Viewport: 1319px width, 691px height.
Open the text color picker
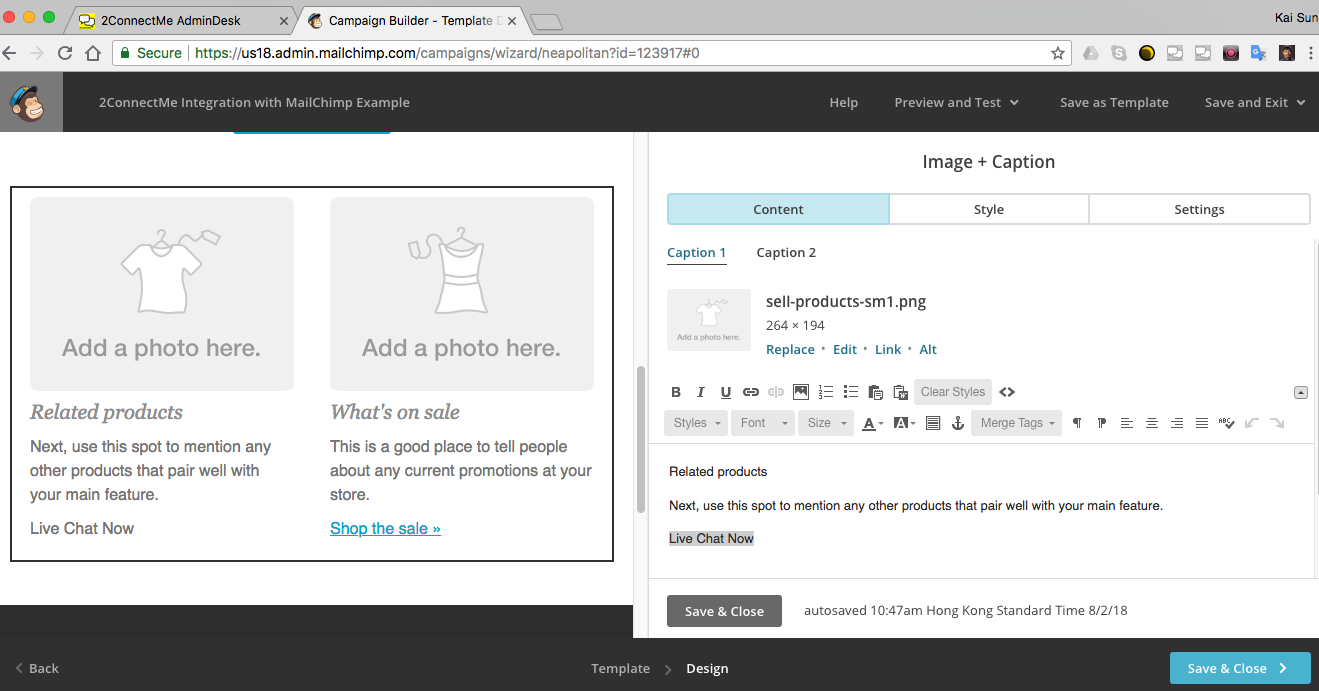click(871, 423)
